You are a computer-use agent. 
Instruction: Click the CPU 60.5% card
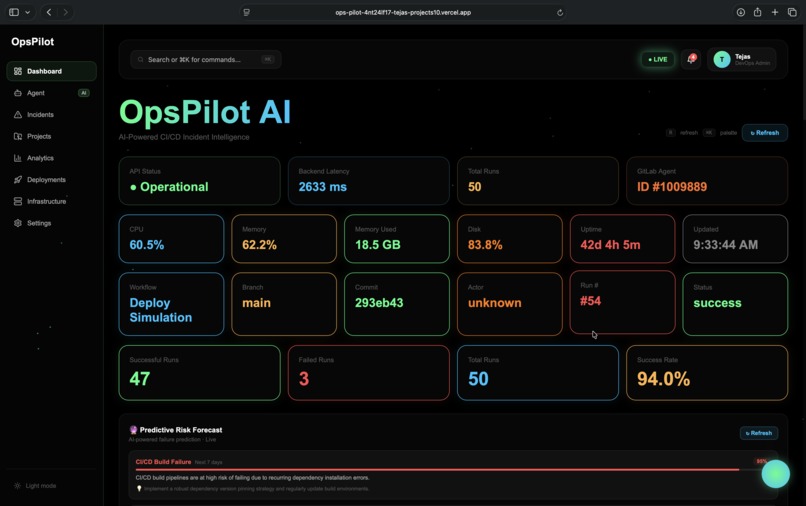[171, 239]
